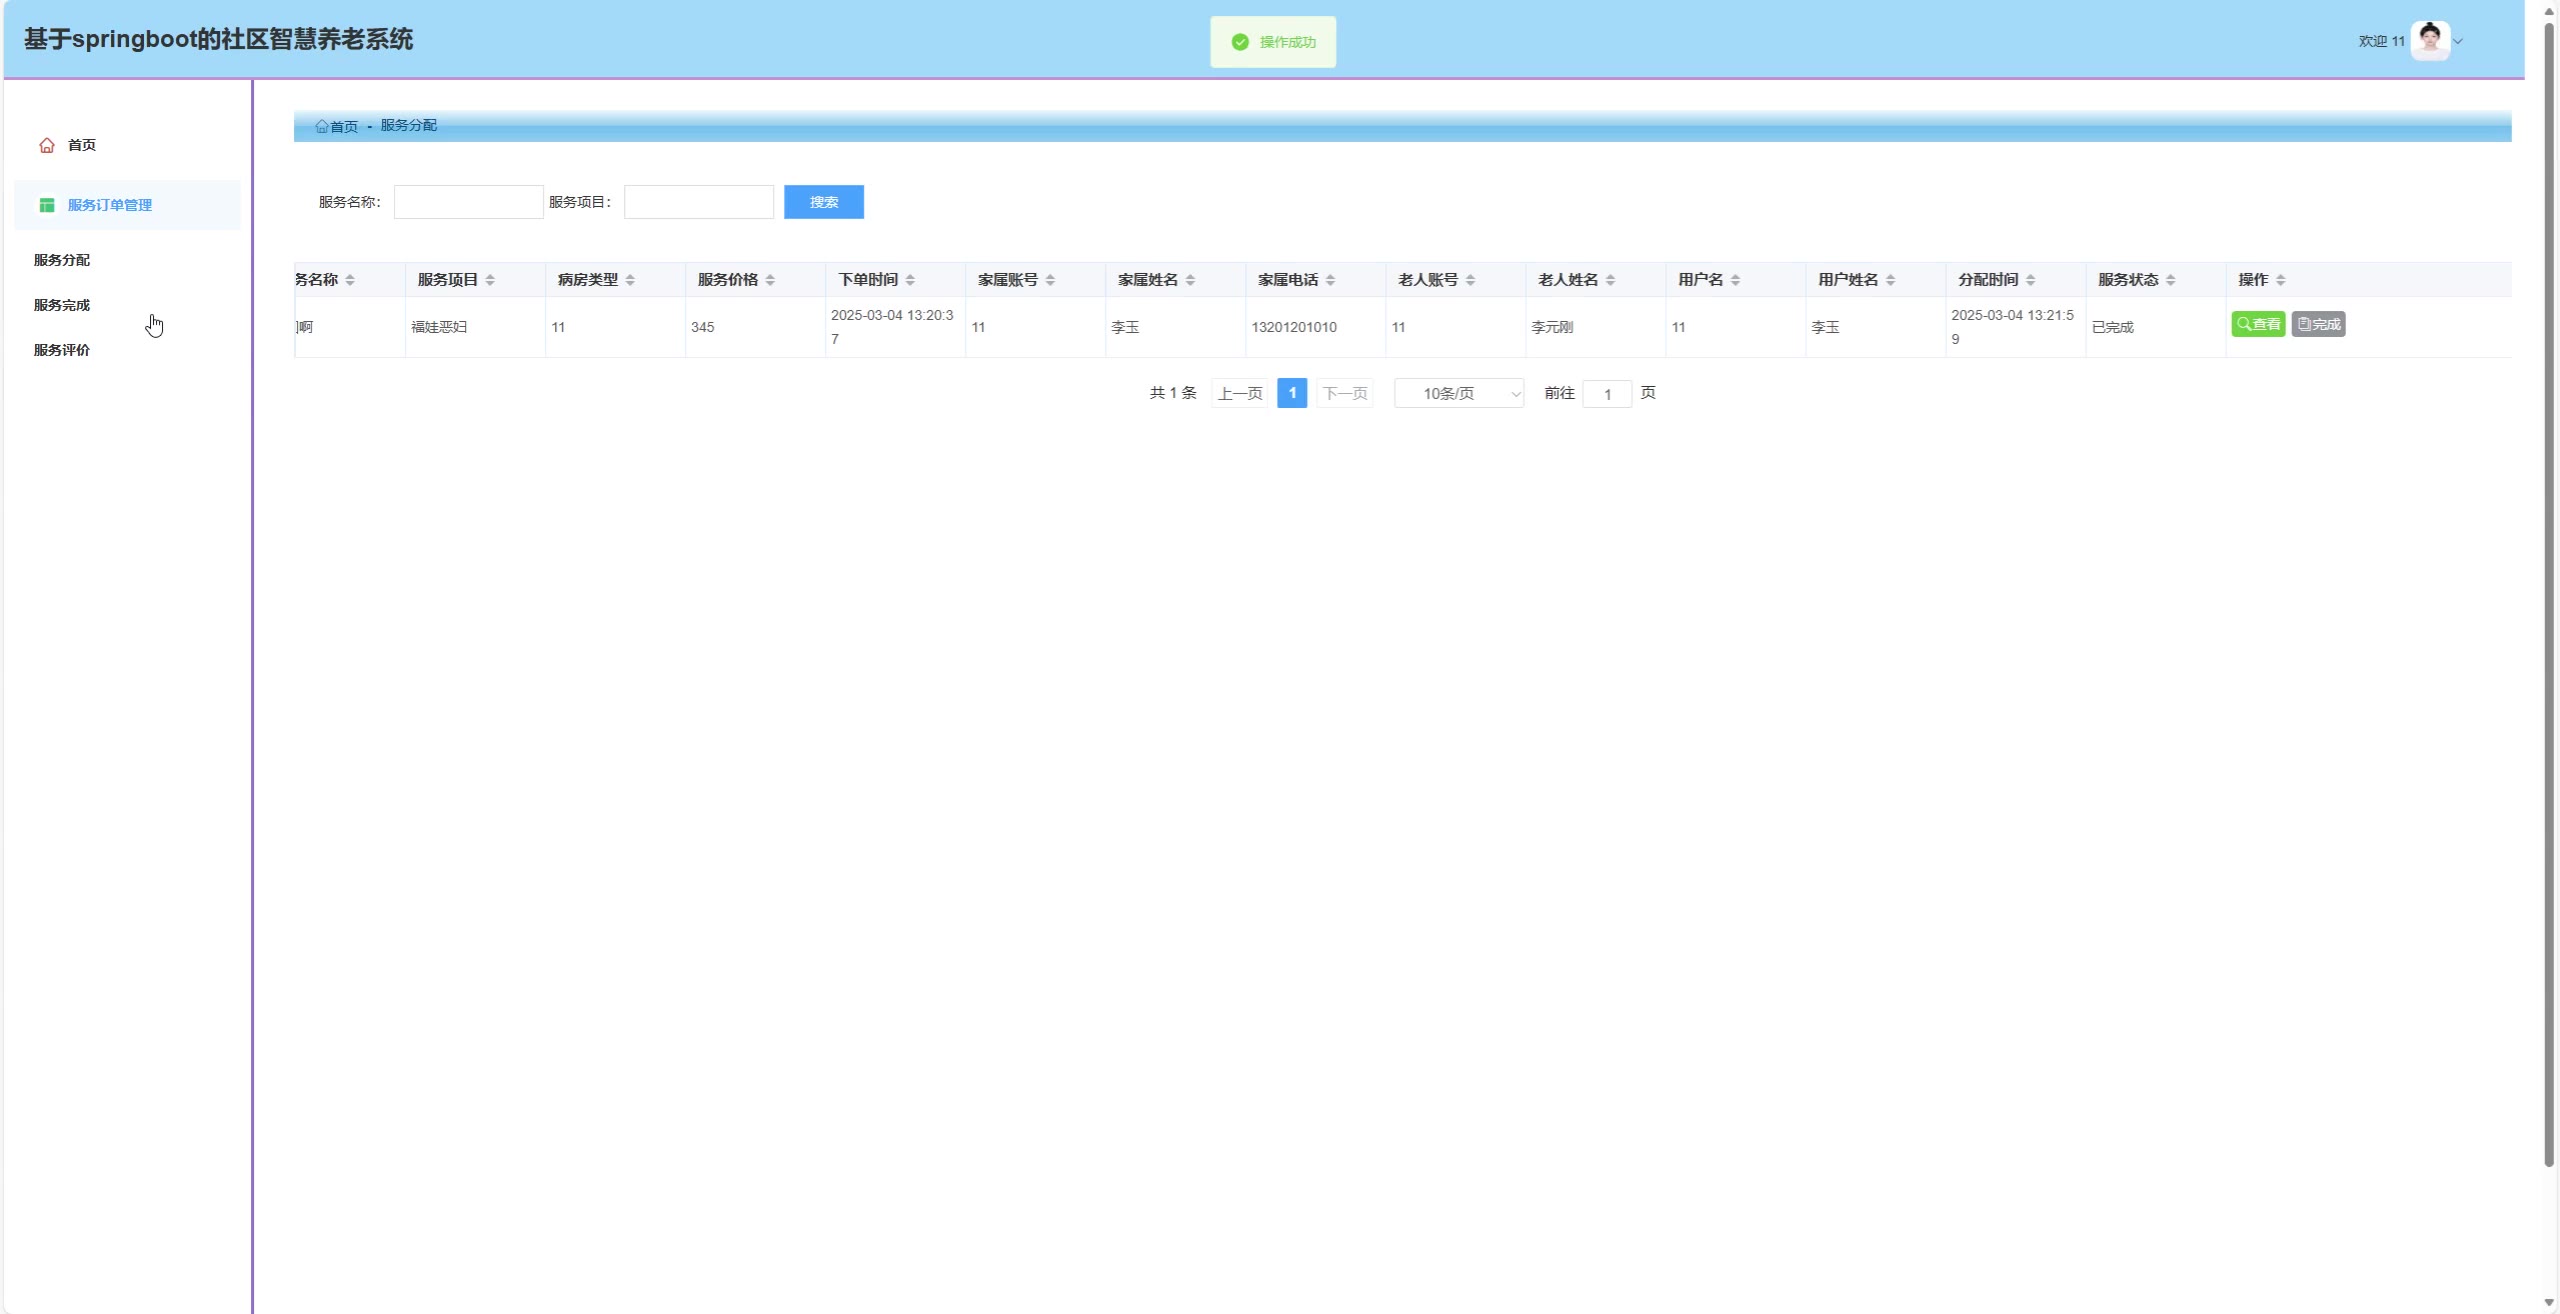Viewport: 2560px width, 1314px height.
Task: Sort by 下单时间 column arrows
Action: pos(910,280)
